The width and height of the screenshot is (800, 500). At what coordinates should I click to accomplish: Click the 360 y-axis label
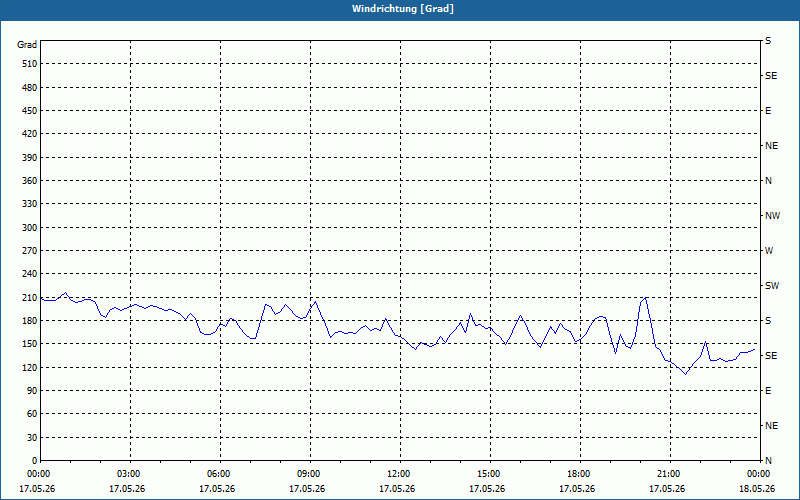(30, 181)
